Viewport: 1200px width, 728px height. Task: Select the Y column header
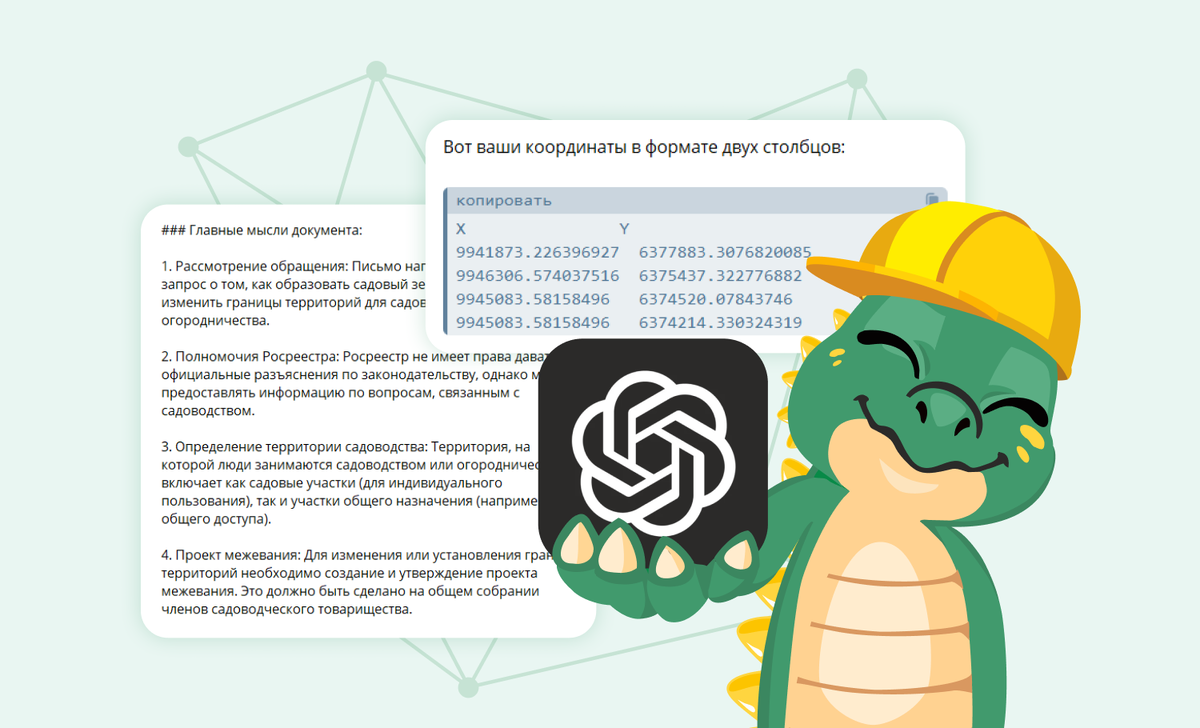[624, 229]
